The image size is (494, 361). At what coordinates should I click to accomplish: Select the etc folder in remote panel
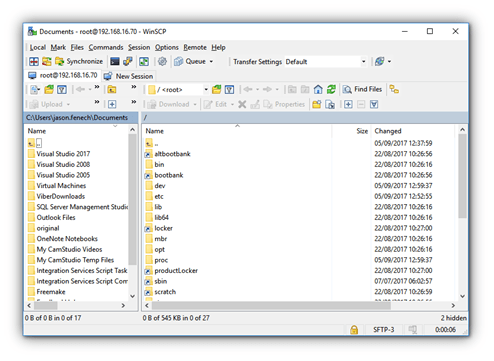tap(159, 196)
